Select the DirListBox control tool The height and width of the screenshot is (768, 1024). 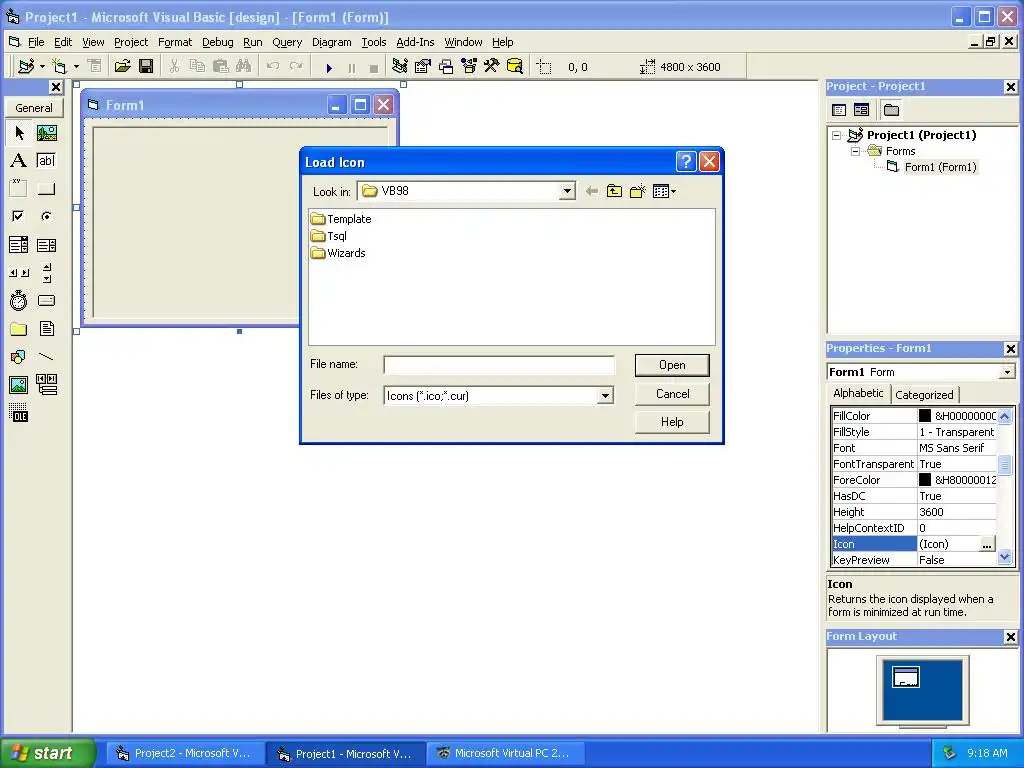(x=19, y=328)
